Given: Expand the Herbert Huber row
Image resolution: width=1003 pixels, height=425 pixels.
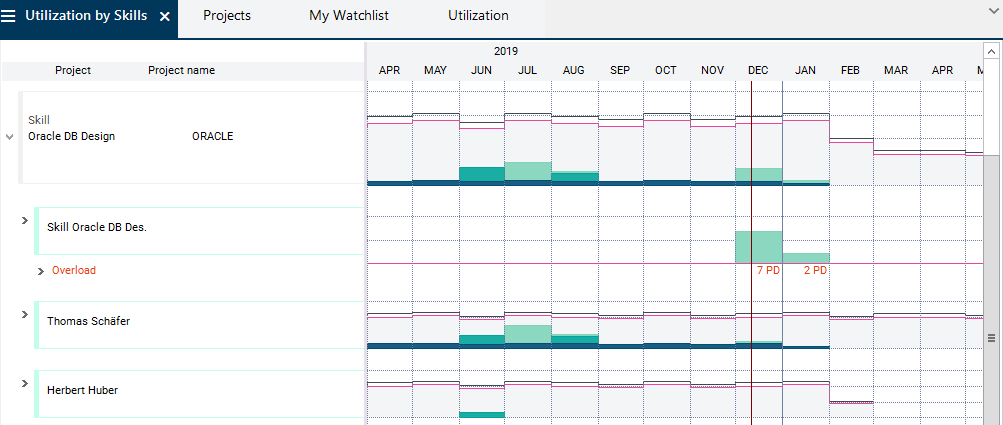Looking at the screenshot, I should (25, 383).
